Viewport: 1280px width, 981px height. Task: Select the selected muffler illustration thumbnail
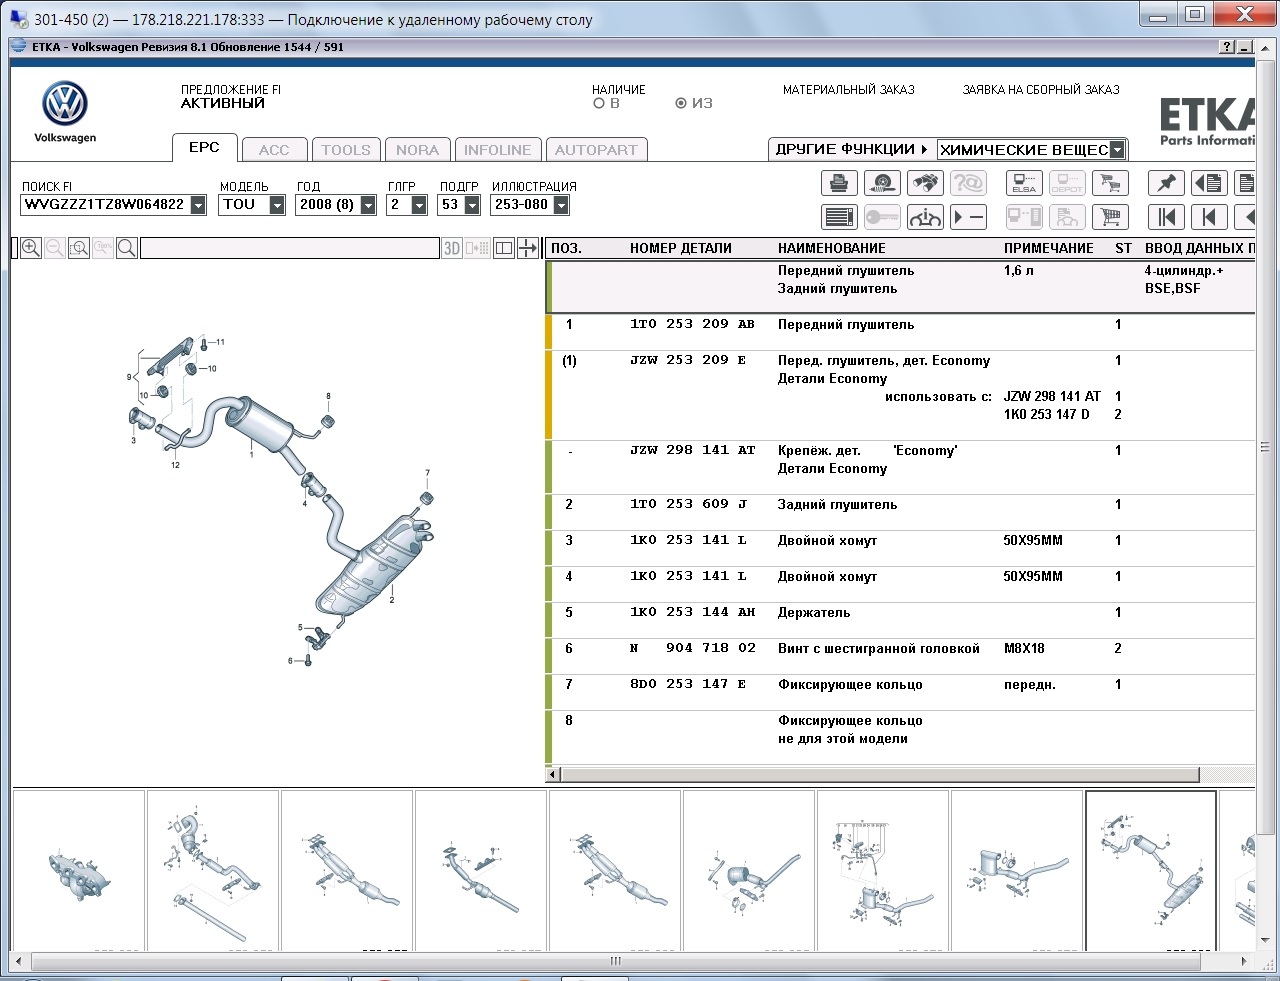click(x=1151, y=870)
